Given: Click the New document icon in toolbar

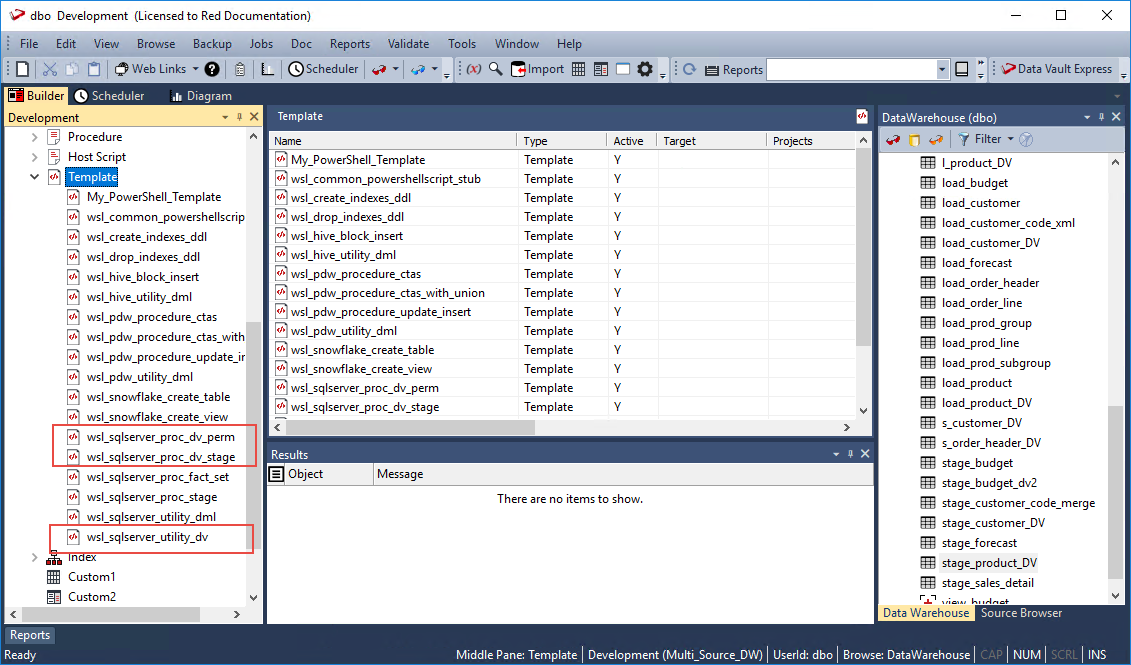Looking at the screenshot, I should click(22, 69).
